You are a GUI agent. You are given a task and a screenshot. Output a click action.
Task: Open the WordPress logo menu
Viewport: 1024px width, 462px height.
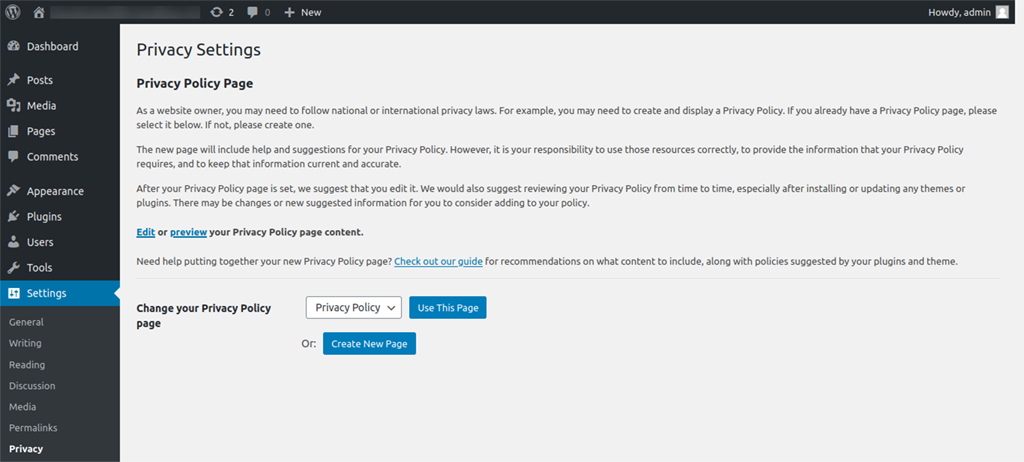point(12,12)
